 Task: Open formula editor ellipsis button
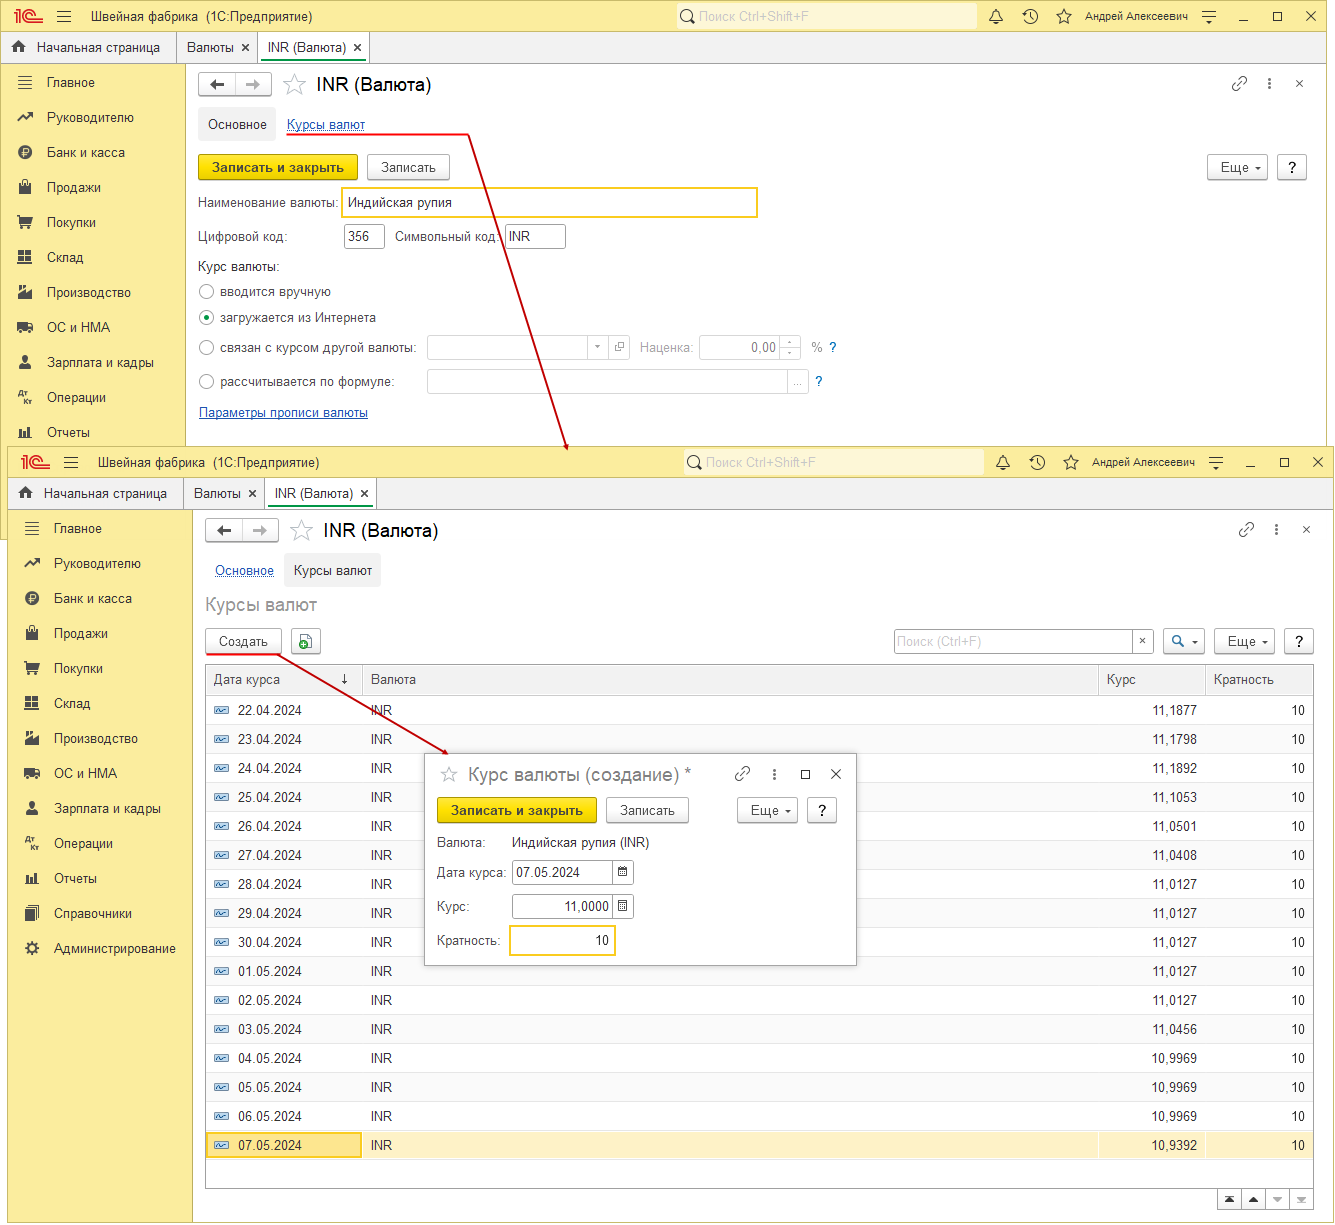[x=798, y=381]
